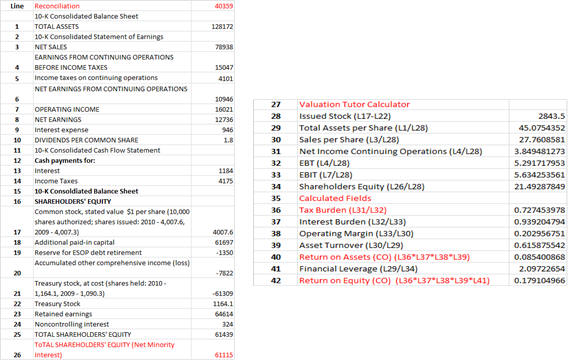Screen dimensions: 568x360
Task: Click the OPERATING INCOME value 16021
Action: point(213,109)
